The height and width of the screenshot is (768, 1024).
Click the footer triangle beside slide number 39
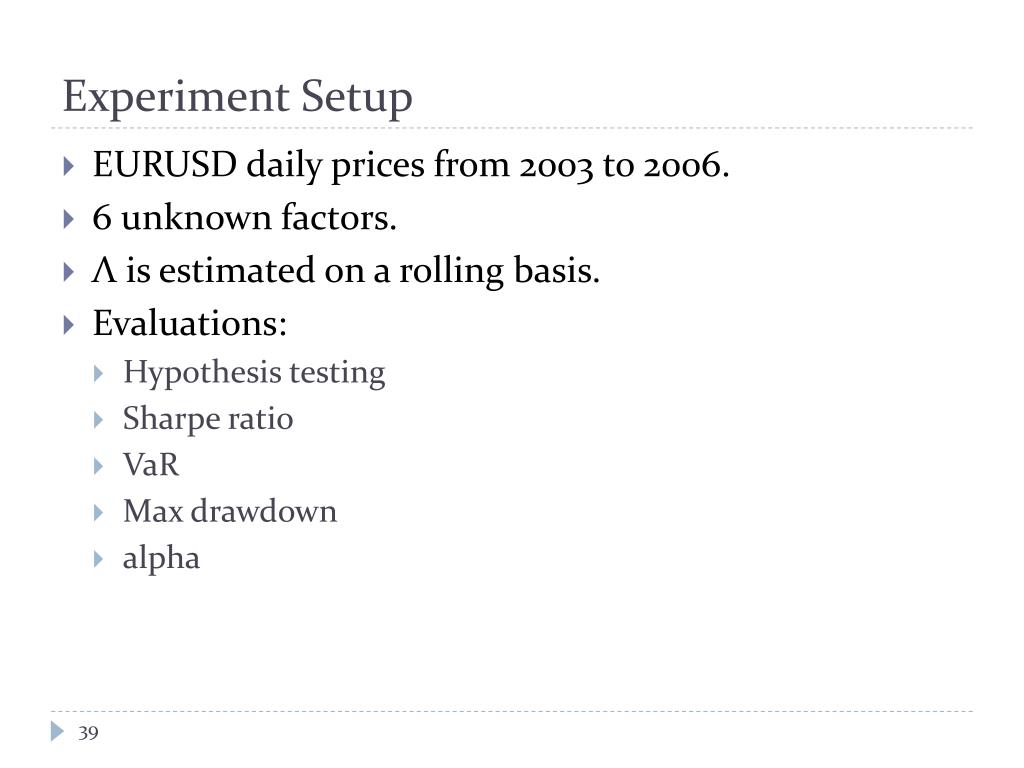(x=57, y=731)
